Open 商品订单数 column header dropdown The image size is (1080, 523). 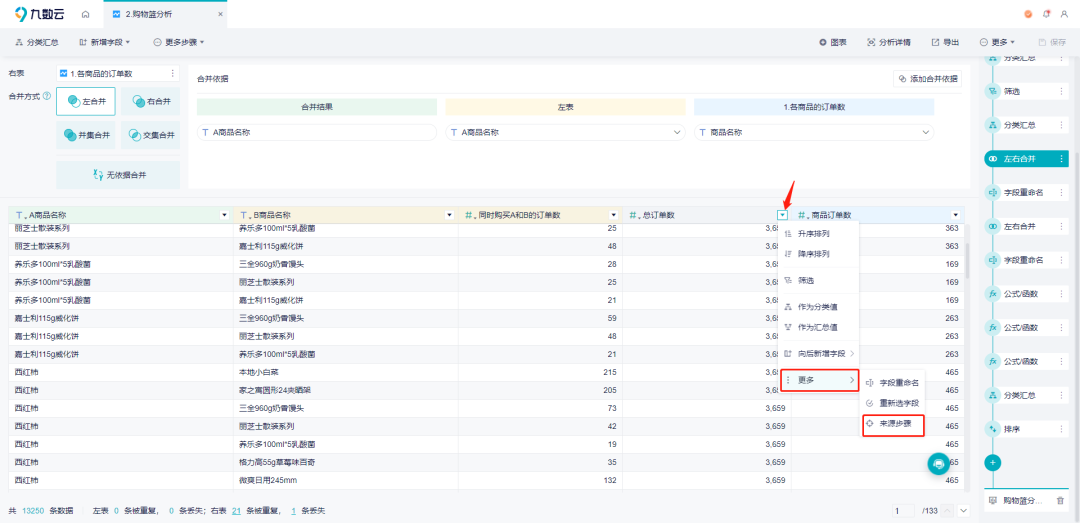click(x=955, y=215)
